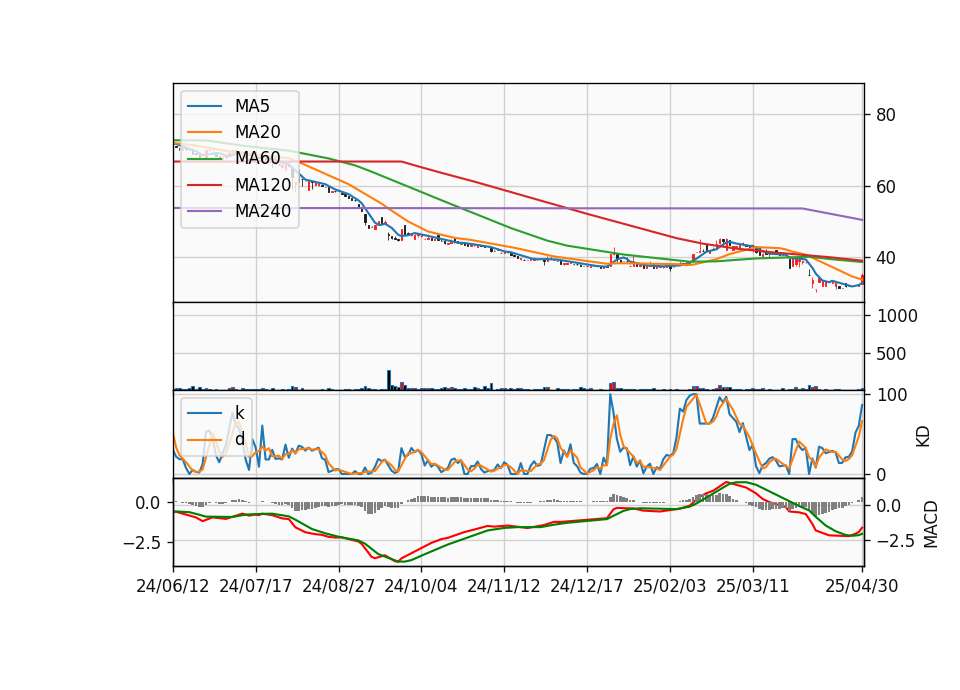Click the left-side −2.5 MACD tick label
The height and width of the screenshot is (690, 960).
click(141, 543)
